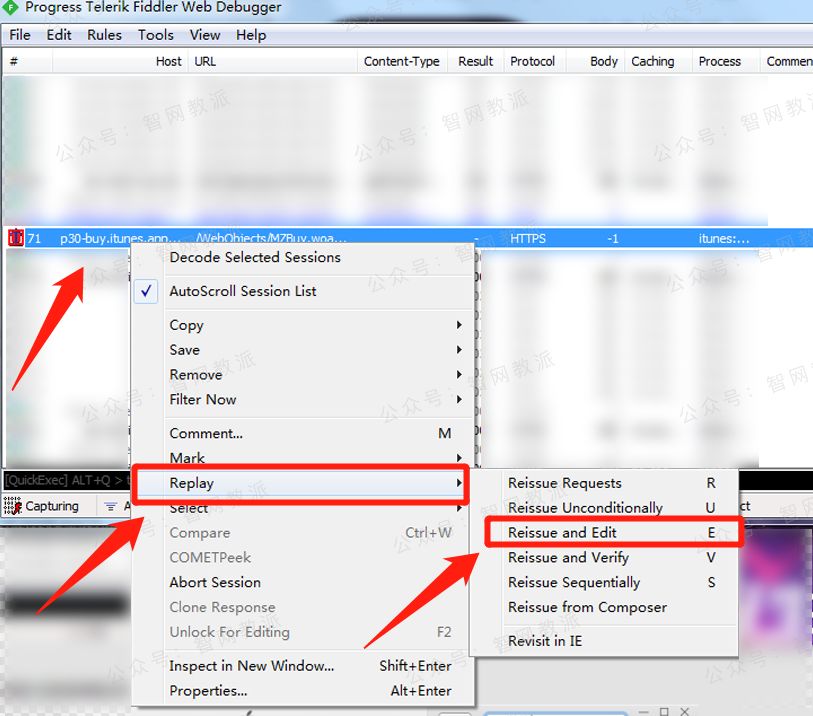The width and height of the screenshot is (813, 716).
Task: Click the HTTPS protocol cell of session 71
Action: [528, 238]
